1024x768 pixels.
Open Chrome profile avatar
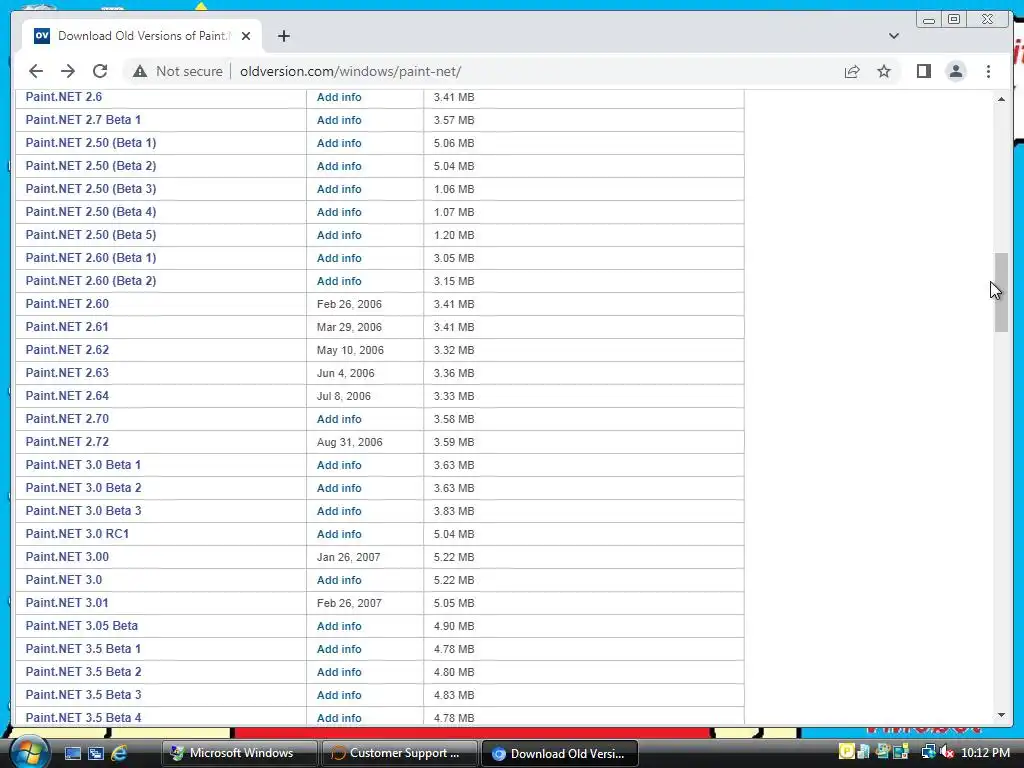(955, 71)
